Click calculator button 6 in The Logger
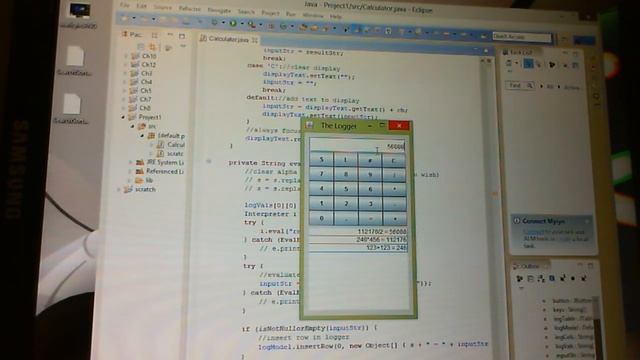 point(370,189)
